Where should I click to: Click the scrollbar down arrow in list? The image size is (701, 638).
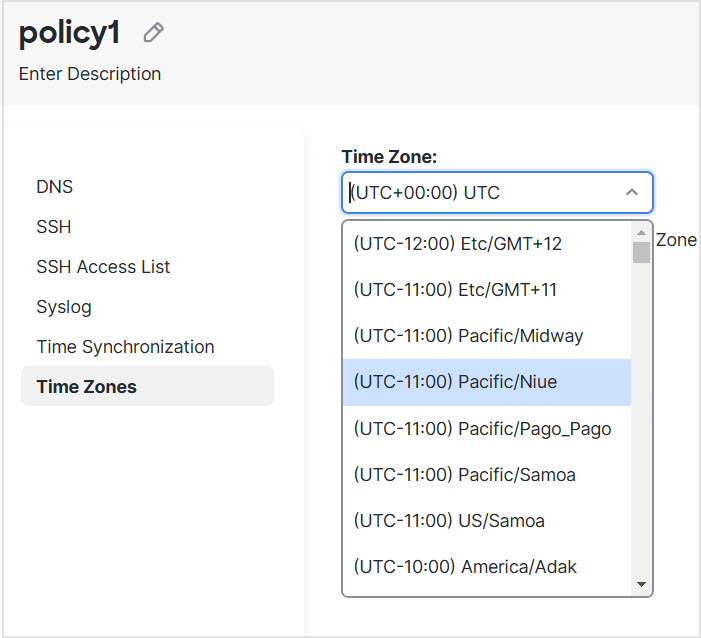pos(641,585)
